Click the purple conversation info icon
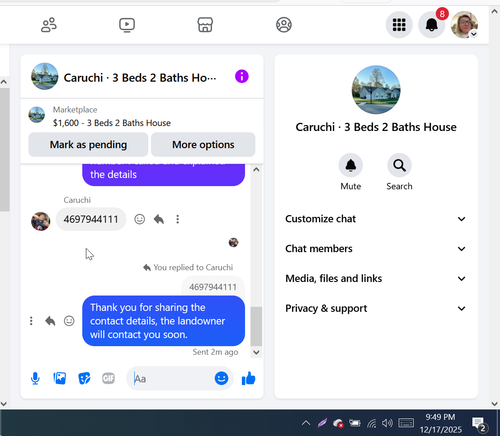 [242, 76]
